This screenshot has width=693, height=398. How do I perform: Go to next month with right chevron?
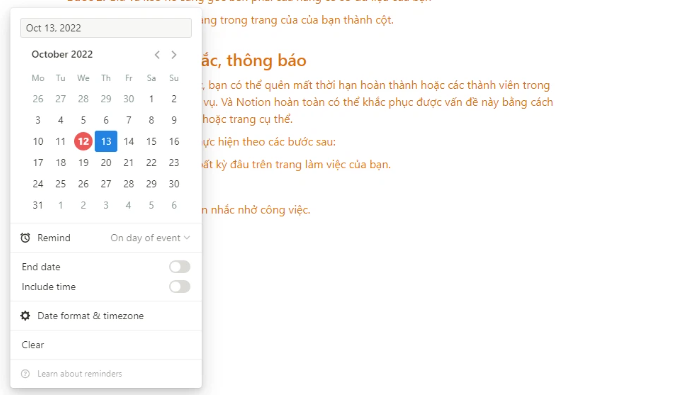pos(174,55)
